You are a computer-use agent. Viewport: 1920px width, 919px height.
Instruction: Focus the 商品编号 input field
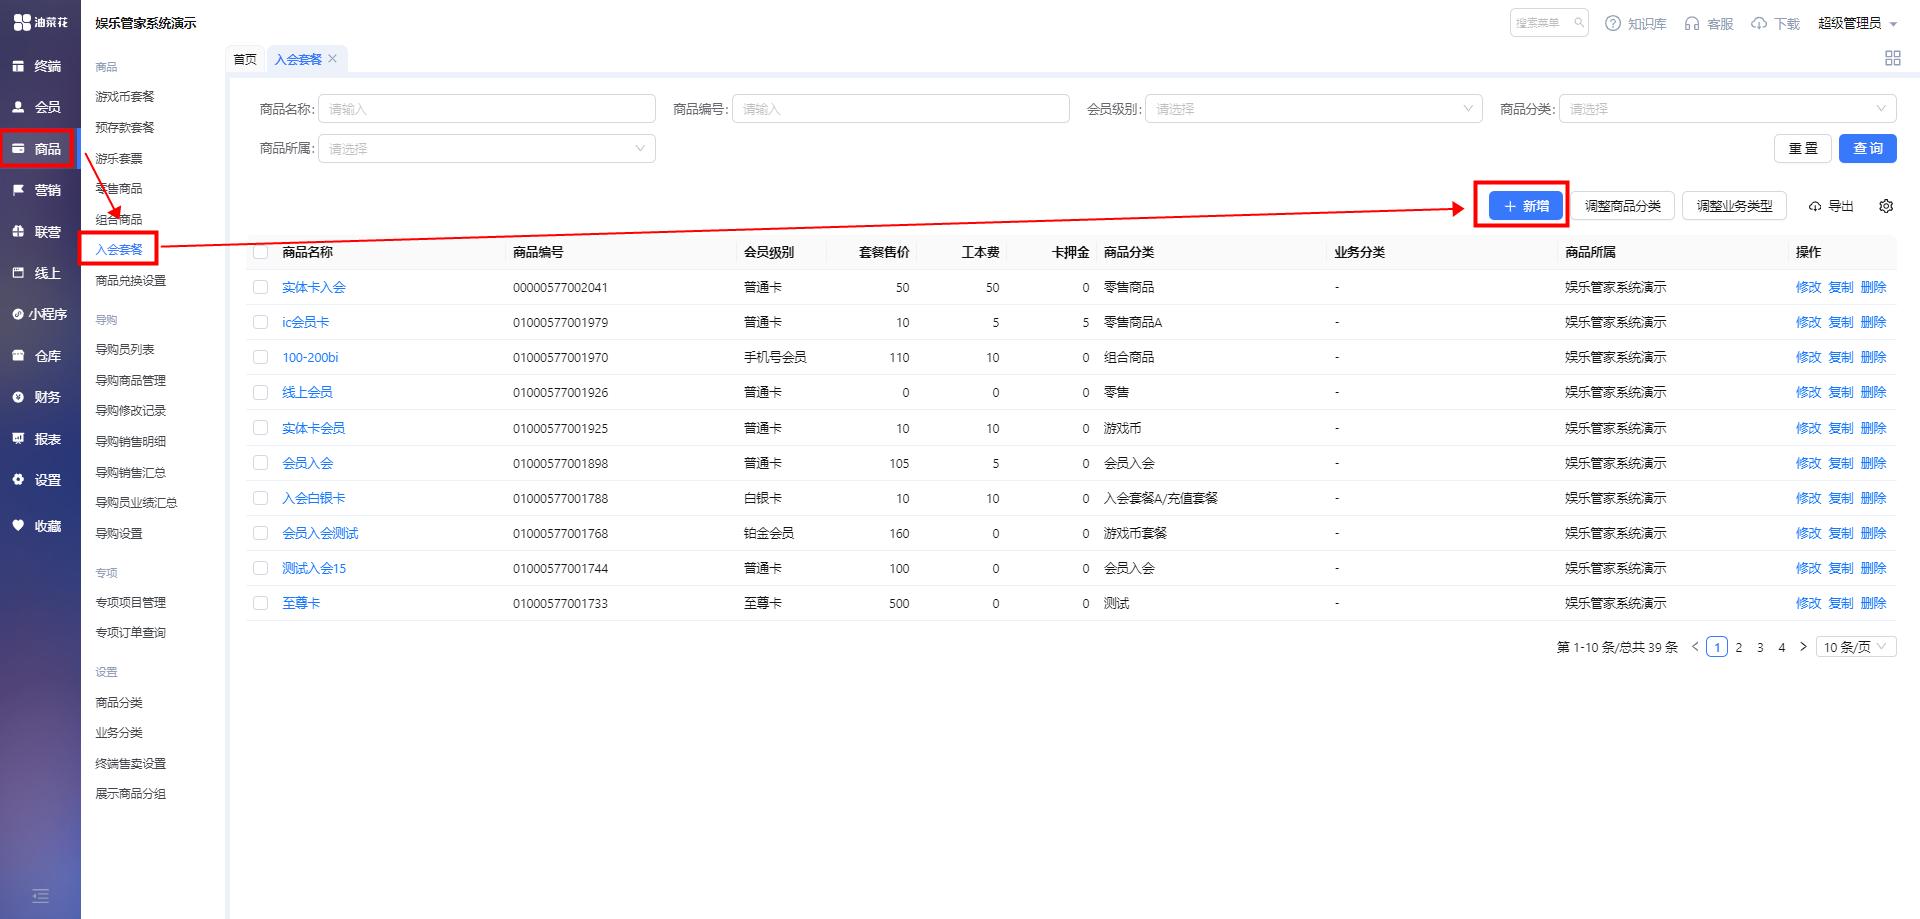[901, 109]
